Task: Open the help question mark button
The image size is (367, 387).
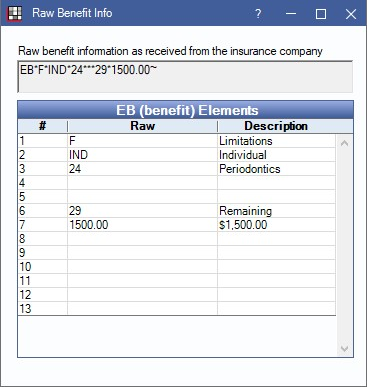Action: tap(258, 14)
